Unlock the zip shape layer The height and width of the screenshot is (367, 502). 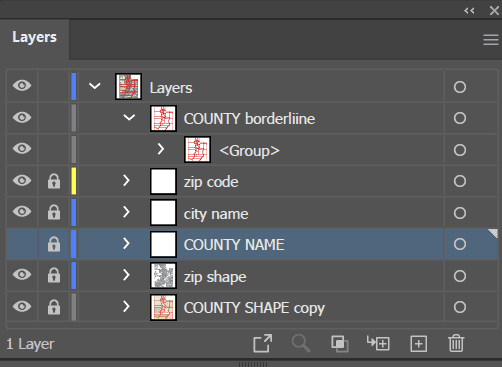tap(54, 275)
